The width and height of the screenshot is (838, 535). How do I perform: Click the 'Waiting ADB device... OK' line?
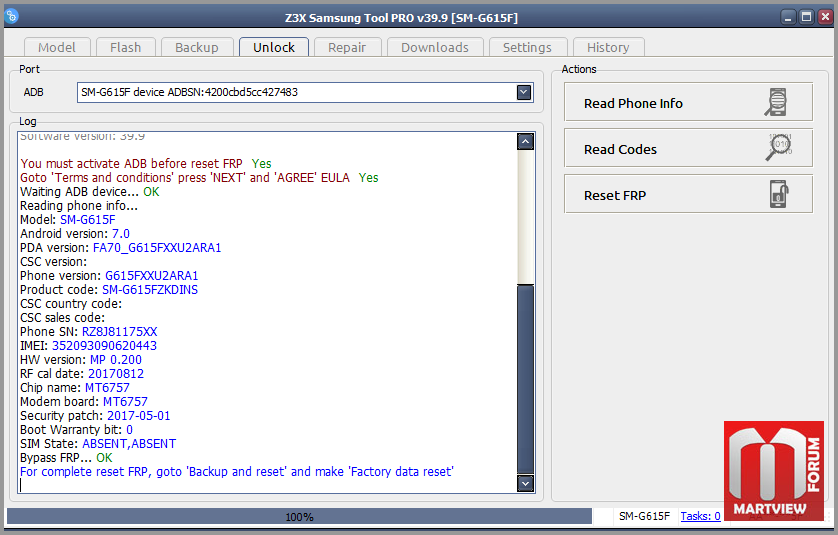tap(90, 192)
